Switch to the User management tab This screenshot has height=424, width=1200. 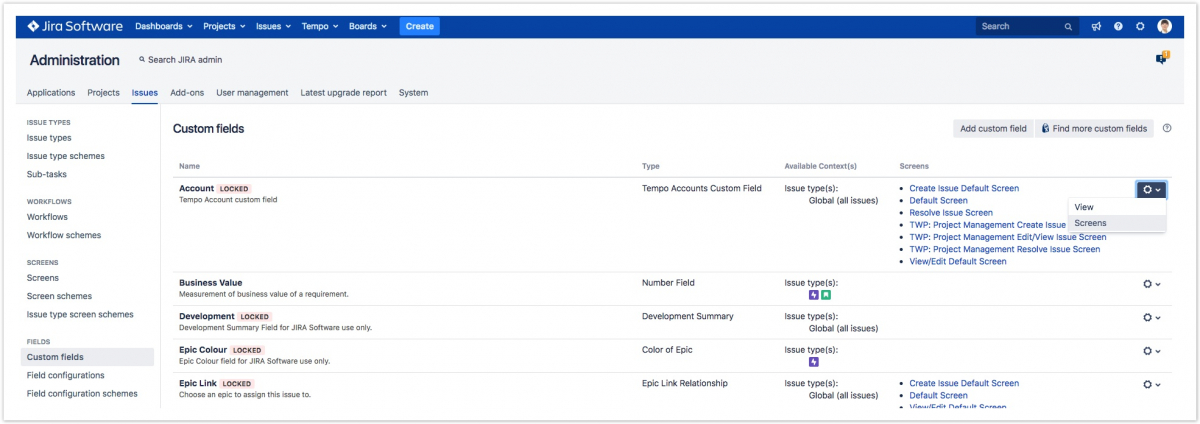pos(252,93)
